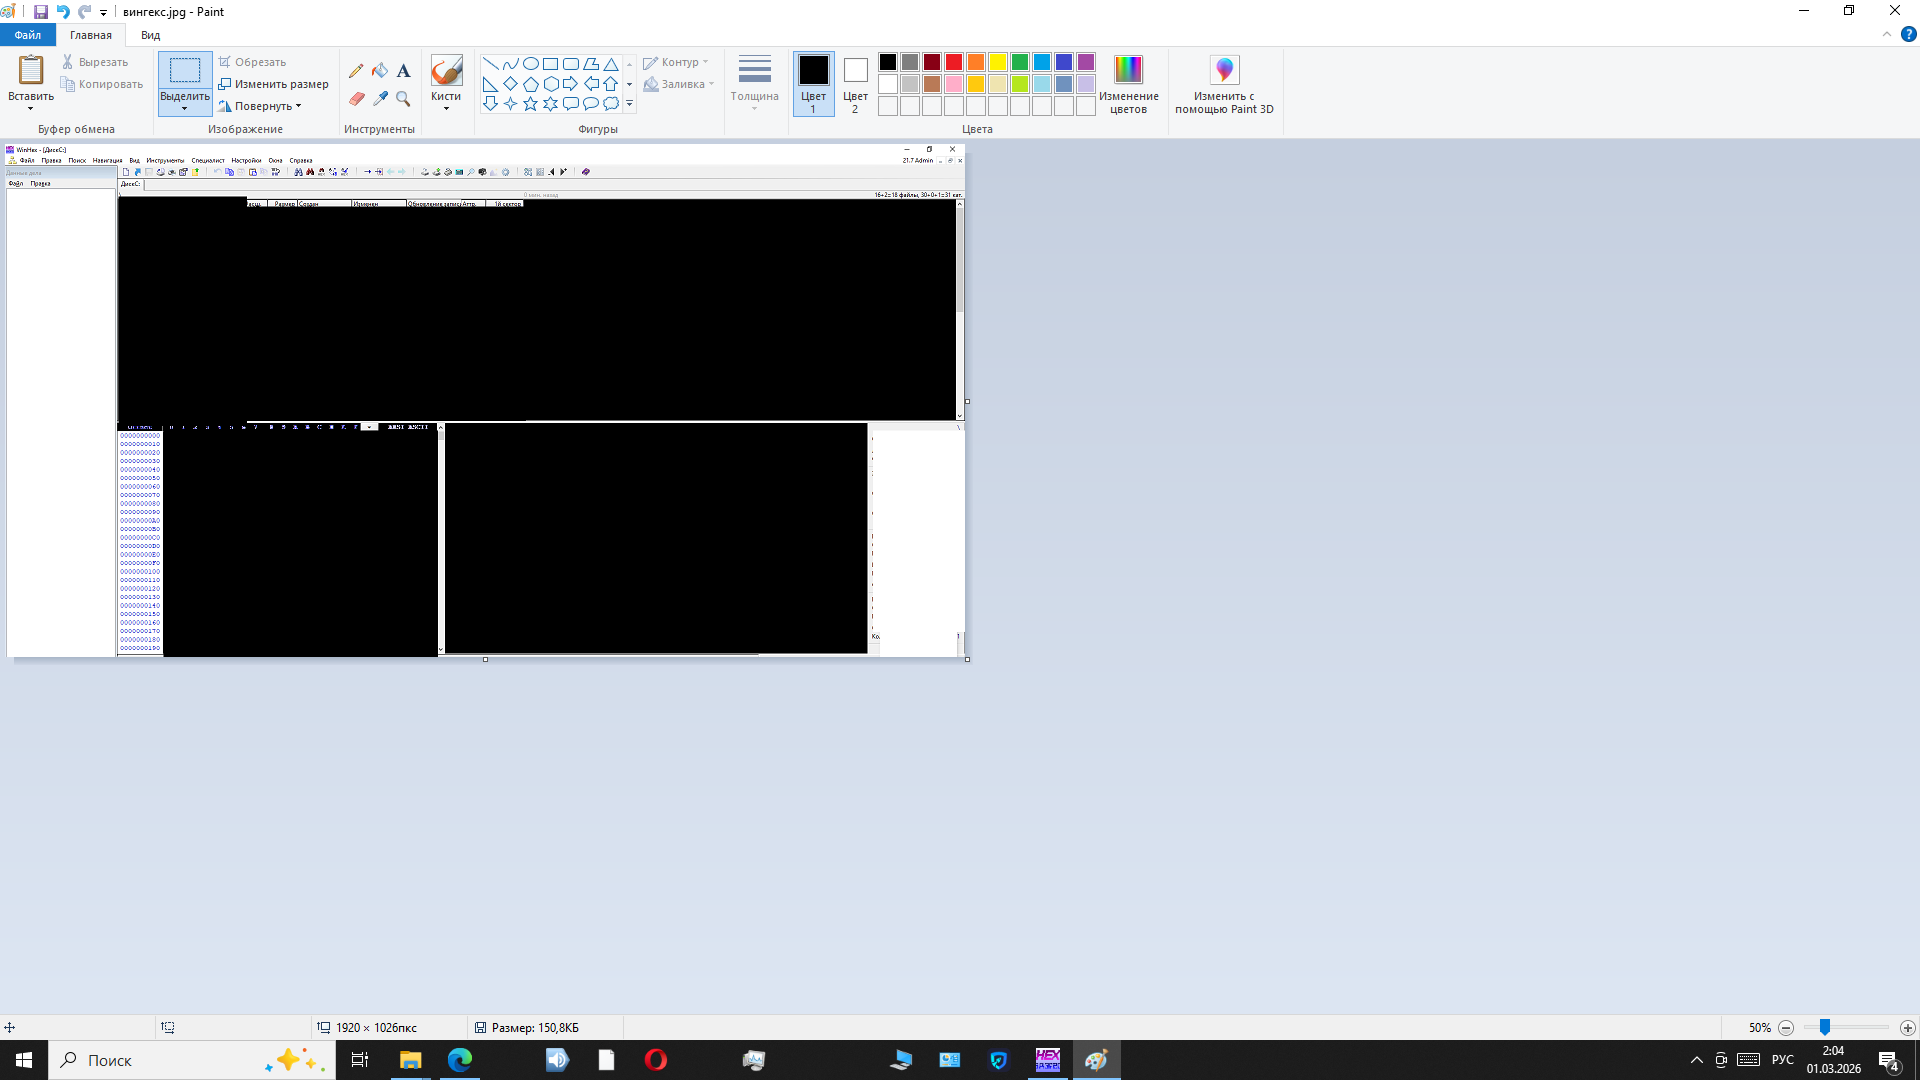
Task: Open the Файл menu tab
Action: pos(28,35)
